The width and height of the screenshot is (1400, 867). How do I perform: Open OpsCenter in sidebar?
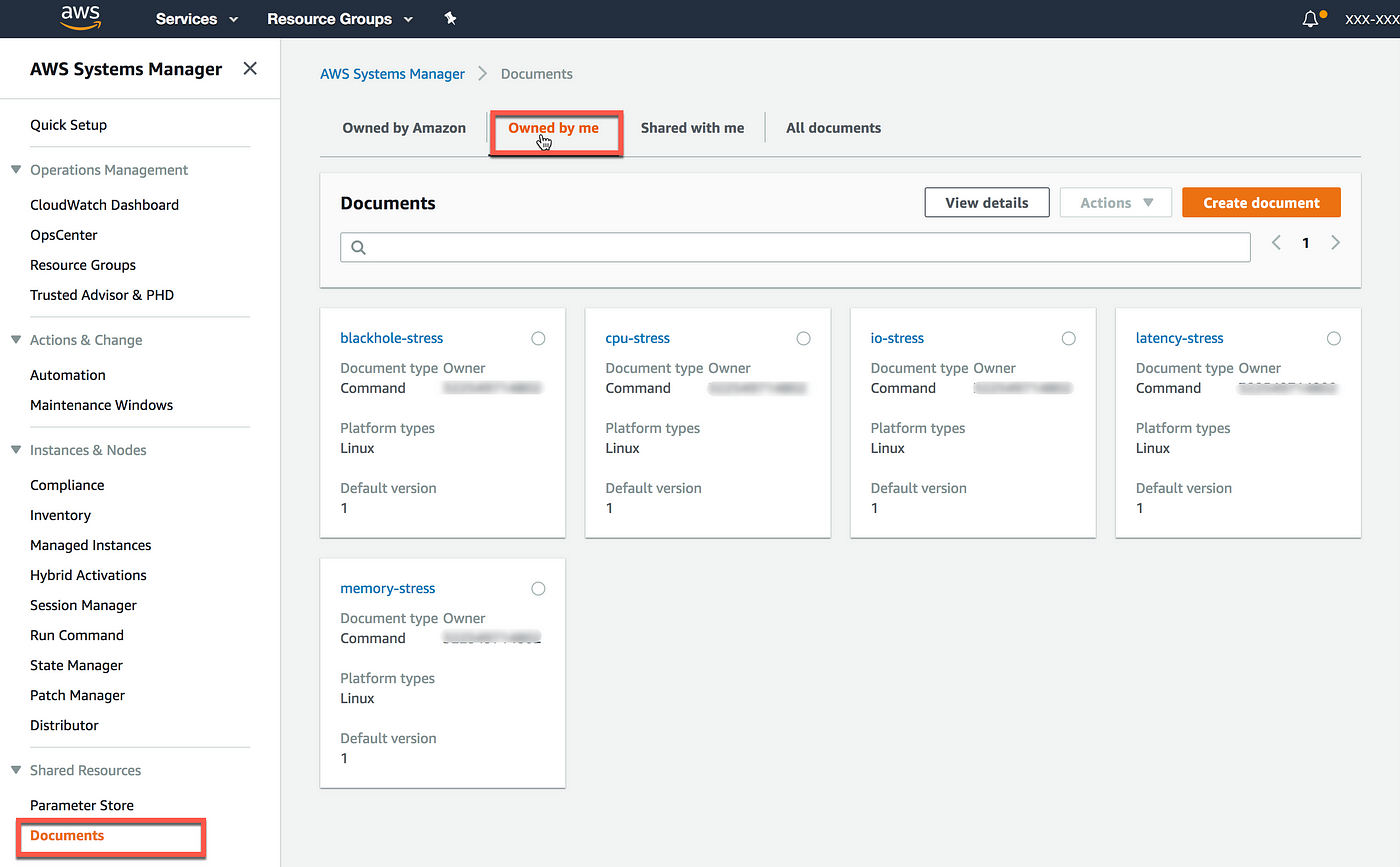pyautogui.click(x=63, y=235)
